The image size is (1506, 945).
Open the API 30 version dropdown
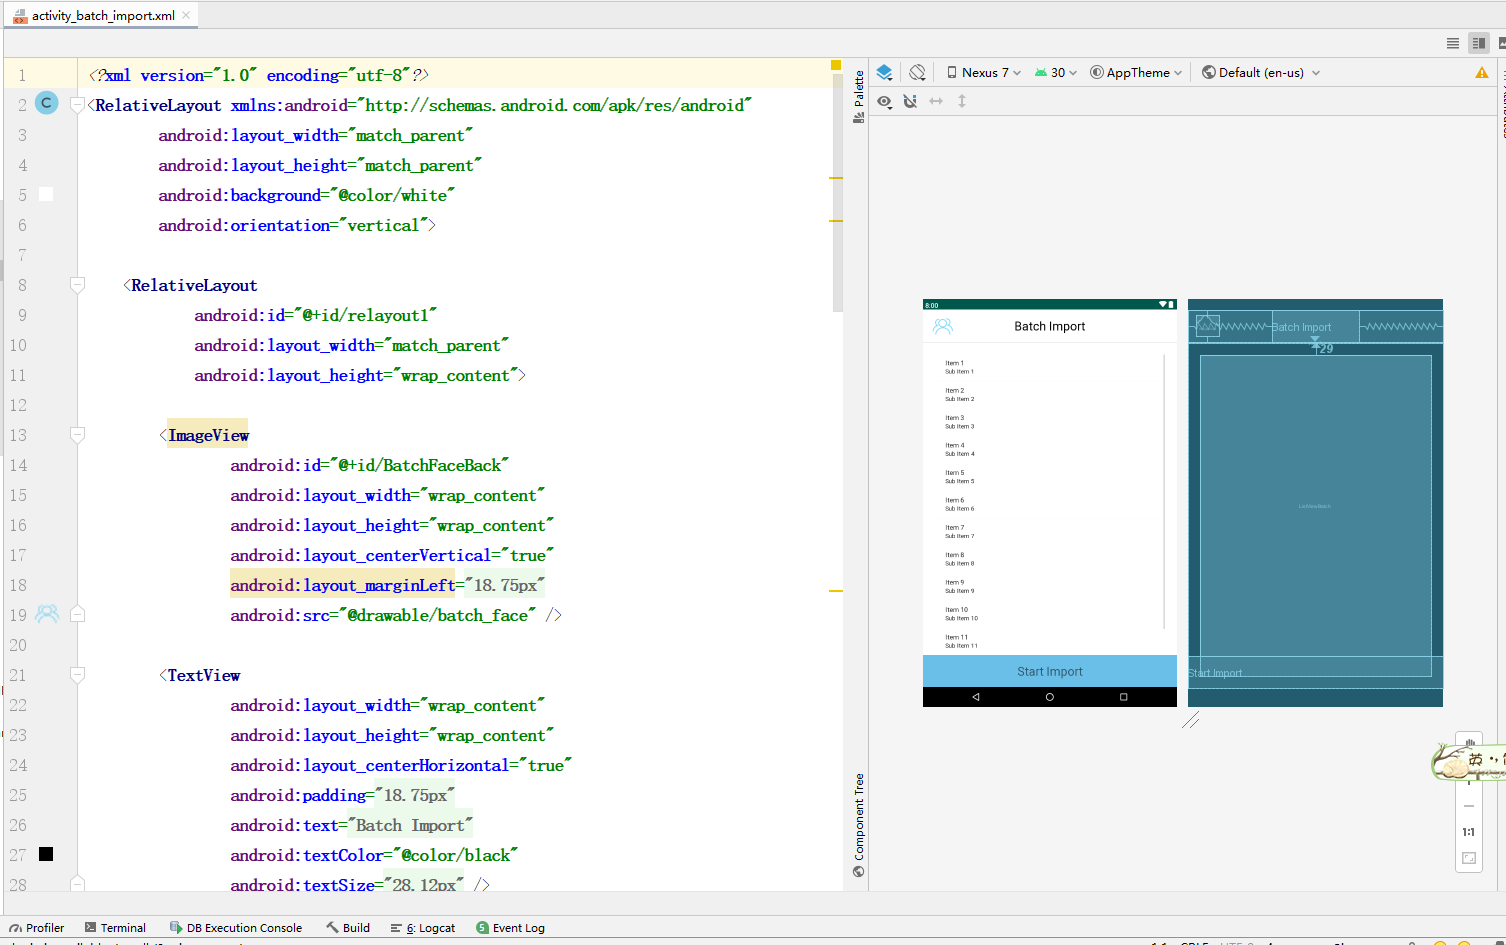pyautogui.click(x=1056, y=73)
